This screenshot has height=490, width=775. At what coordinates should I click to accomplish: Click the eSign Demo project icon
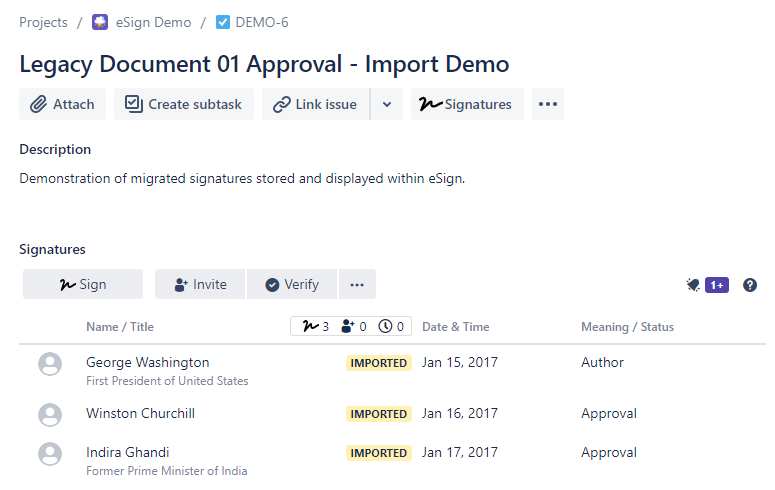tap(100, 22)
